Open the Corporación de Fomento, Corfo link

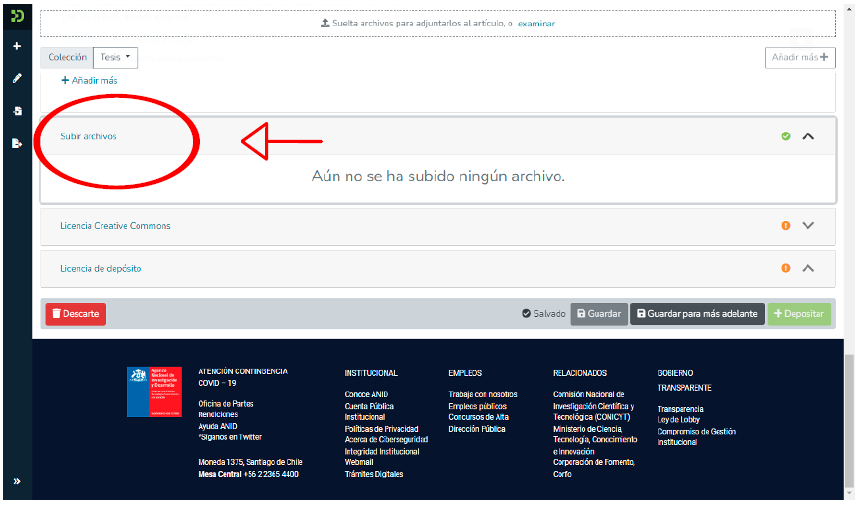pos(594,468)
